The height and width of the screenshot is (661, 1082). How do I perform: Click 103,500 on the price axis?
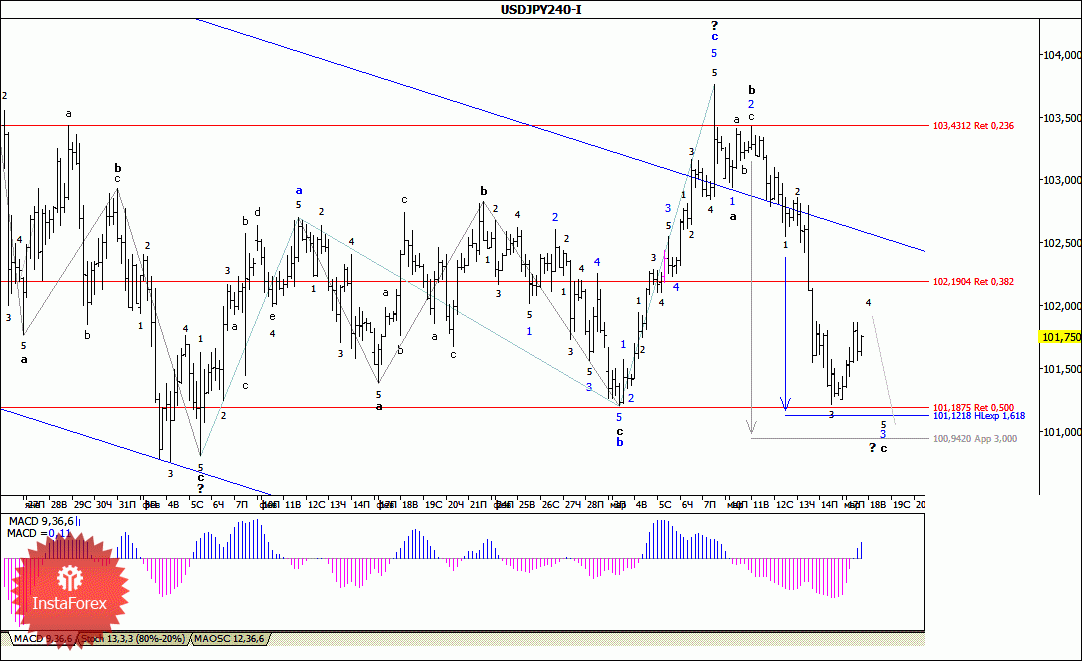tap(1061, 118)
